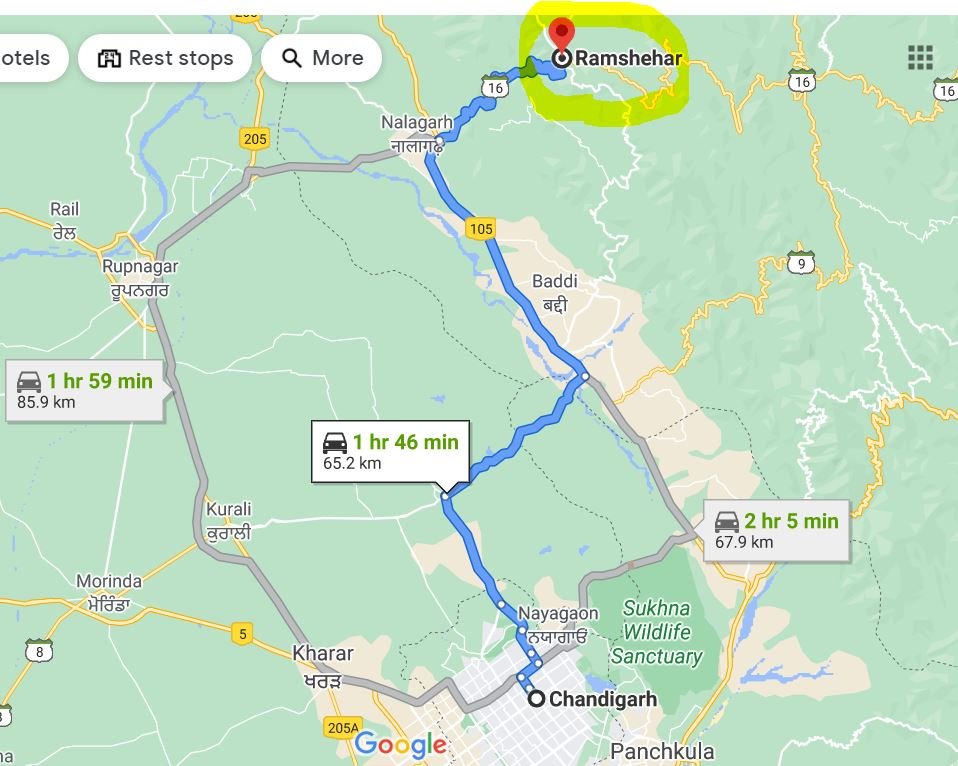Choose the 1 hr 59 min route
958x766 pixels.
pos(85,391)
